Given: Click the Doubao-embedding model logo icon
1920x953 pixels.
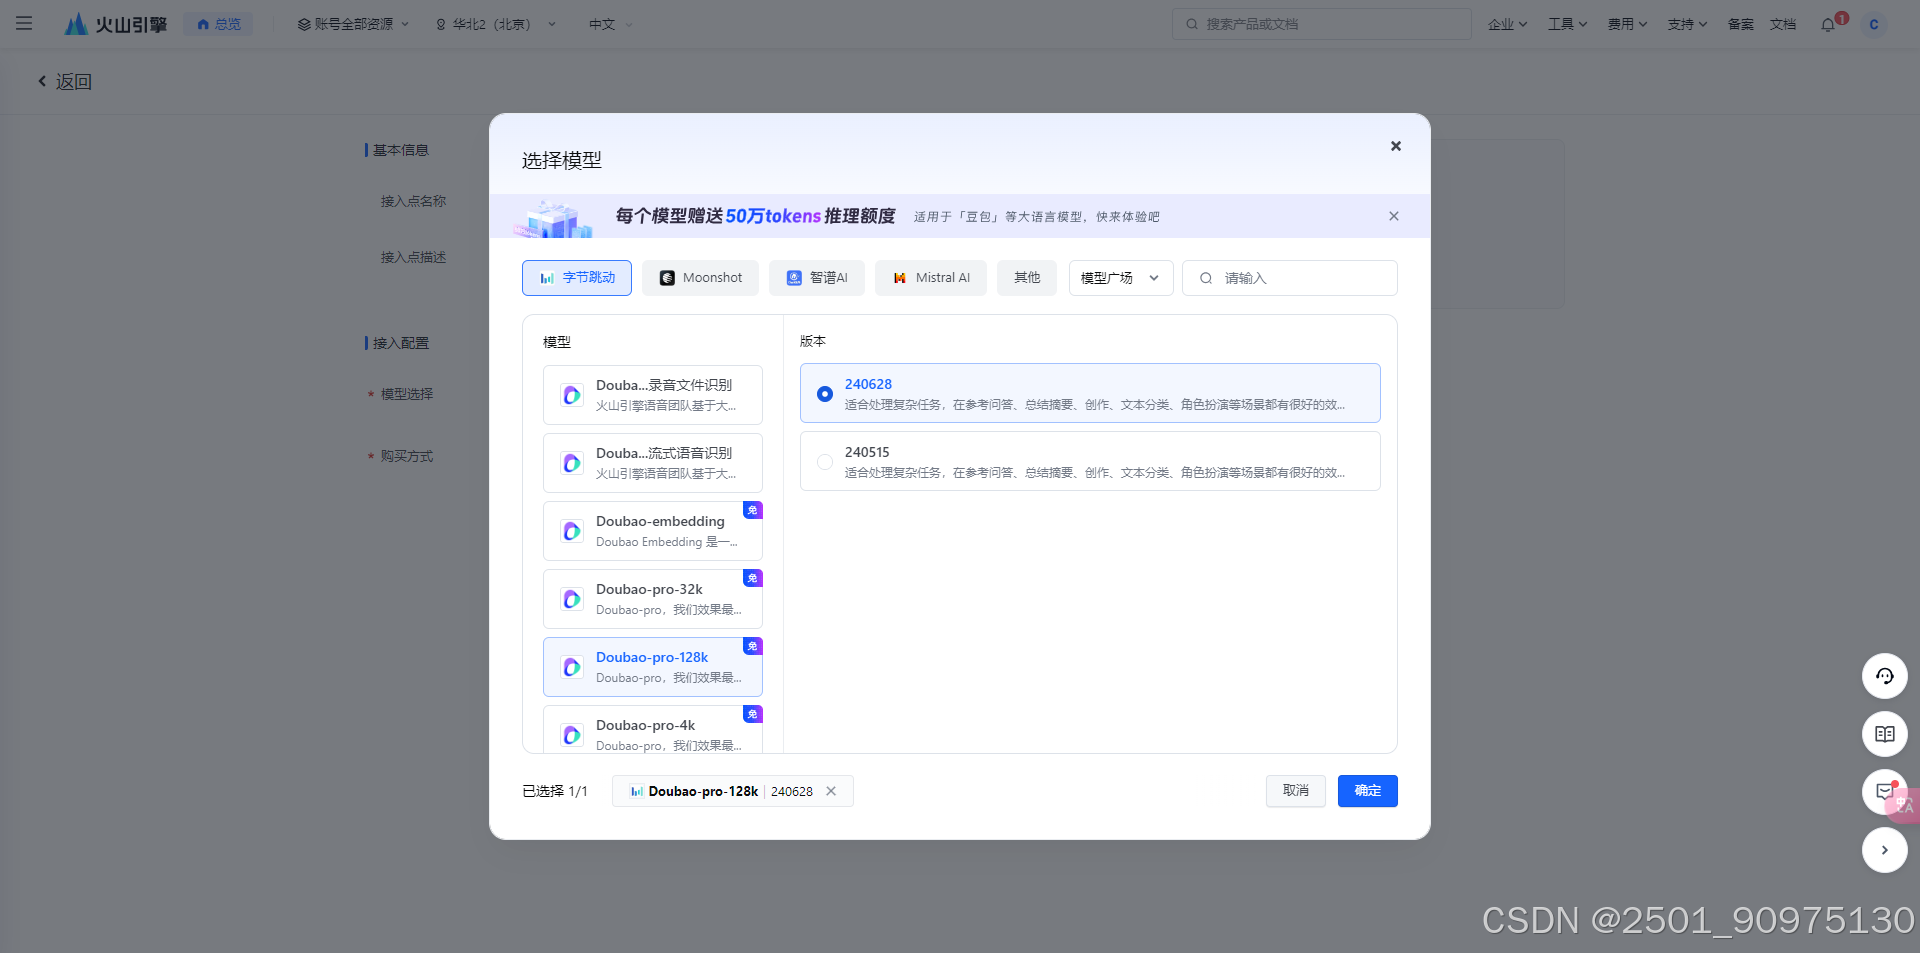Looking at the screenshot, I should pos(572,531).
